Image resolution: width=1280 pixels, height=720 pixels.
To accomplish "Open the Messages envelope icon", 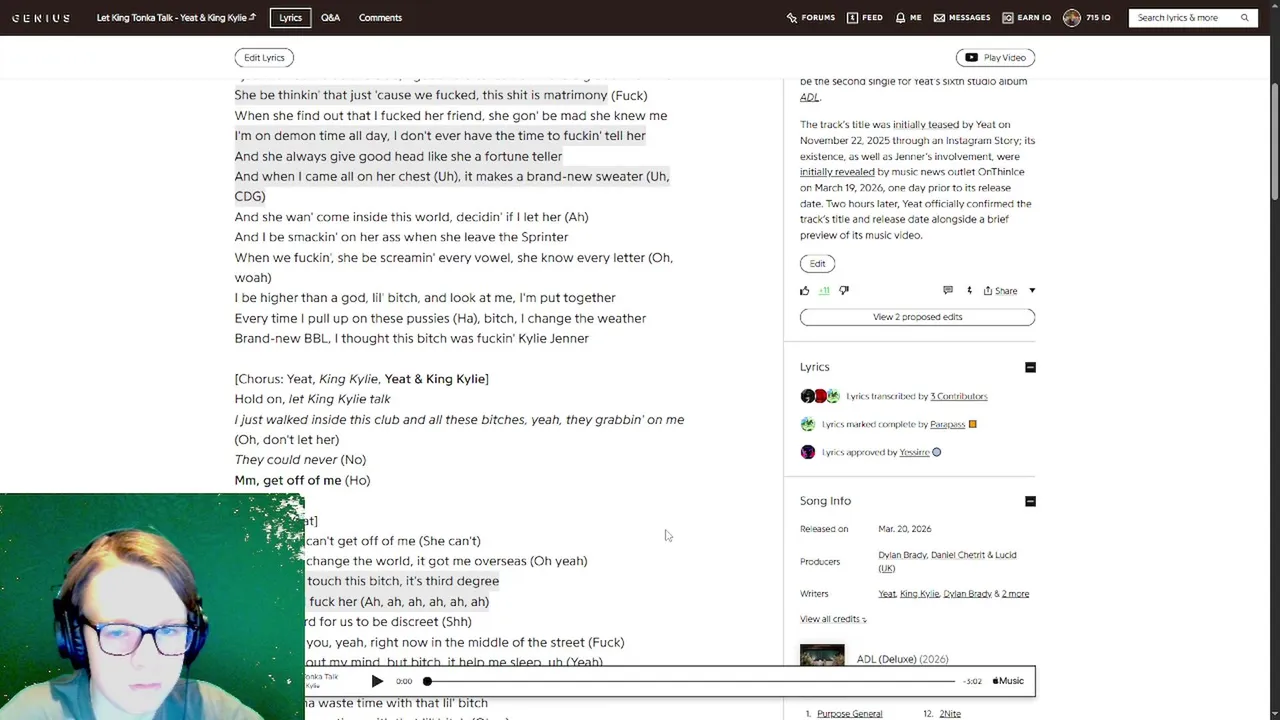I will coord(938,18).
